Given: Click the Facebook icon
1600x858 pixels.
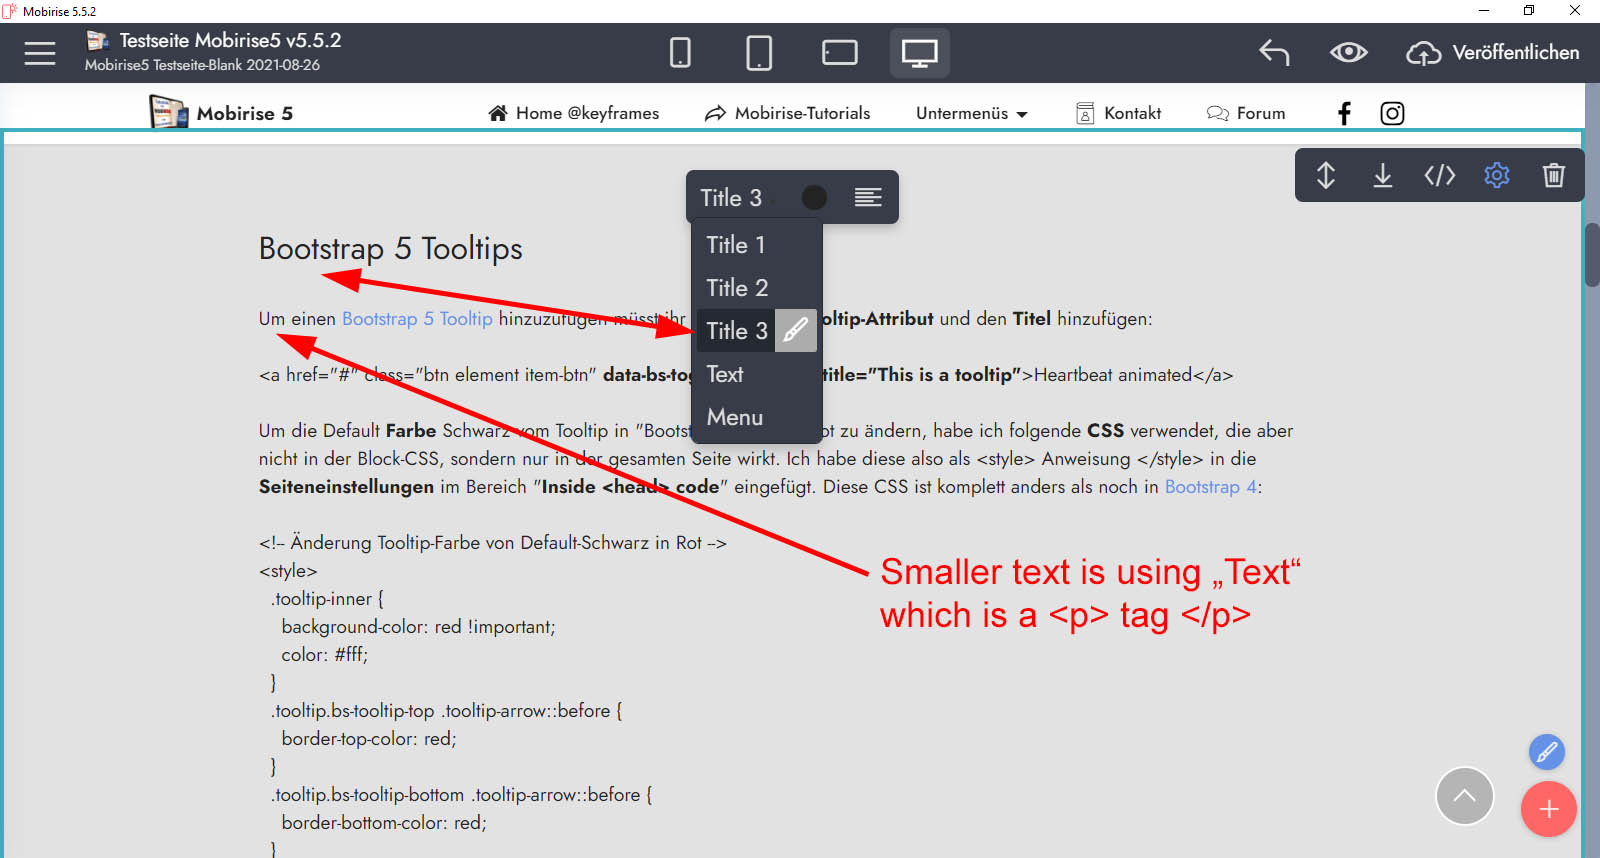Looking at the screenshot, I should tap(1344, 113).
